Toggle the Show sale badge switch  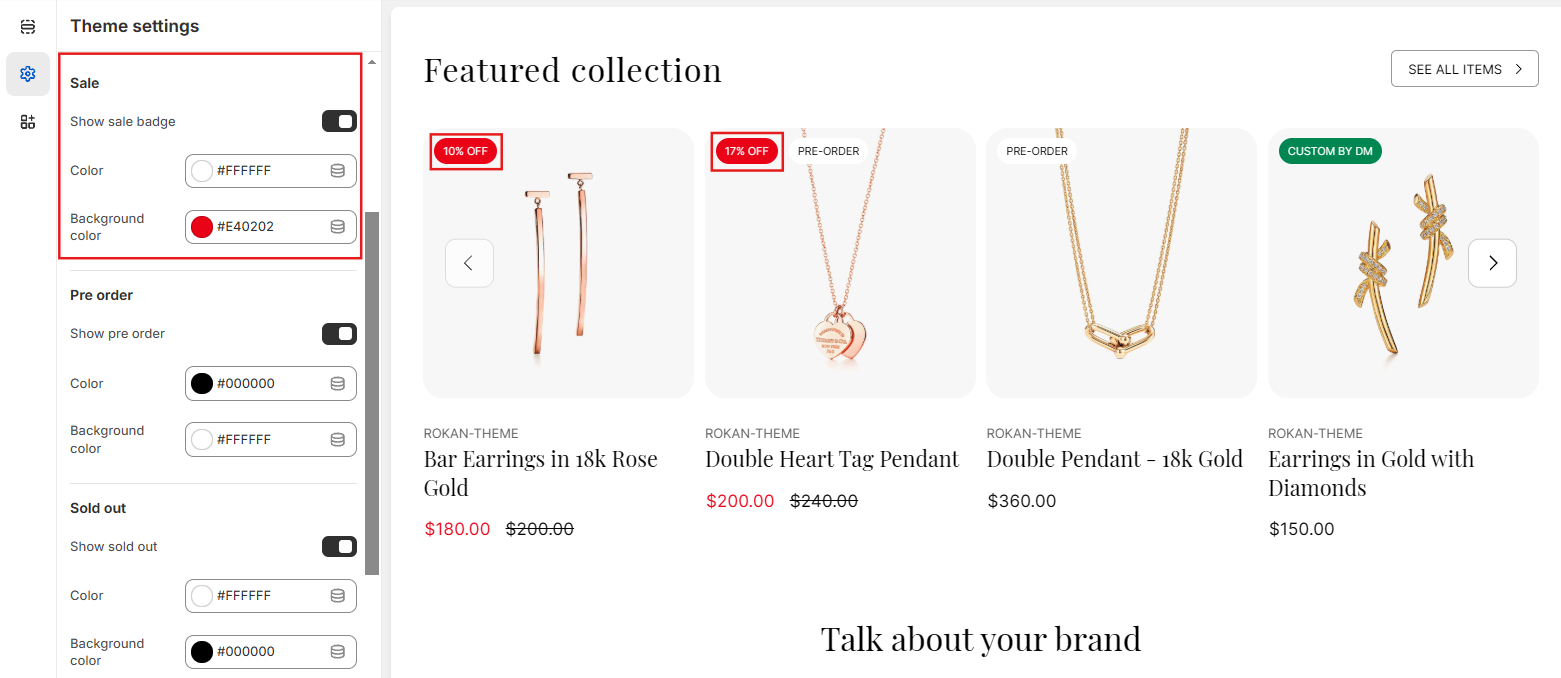[x=339, y=122]
